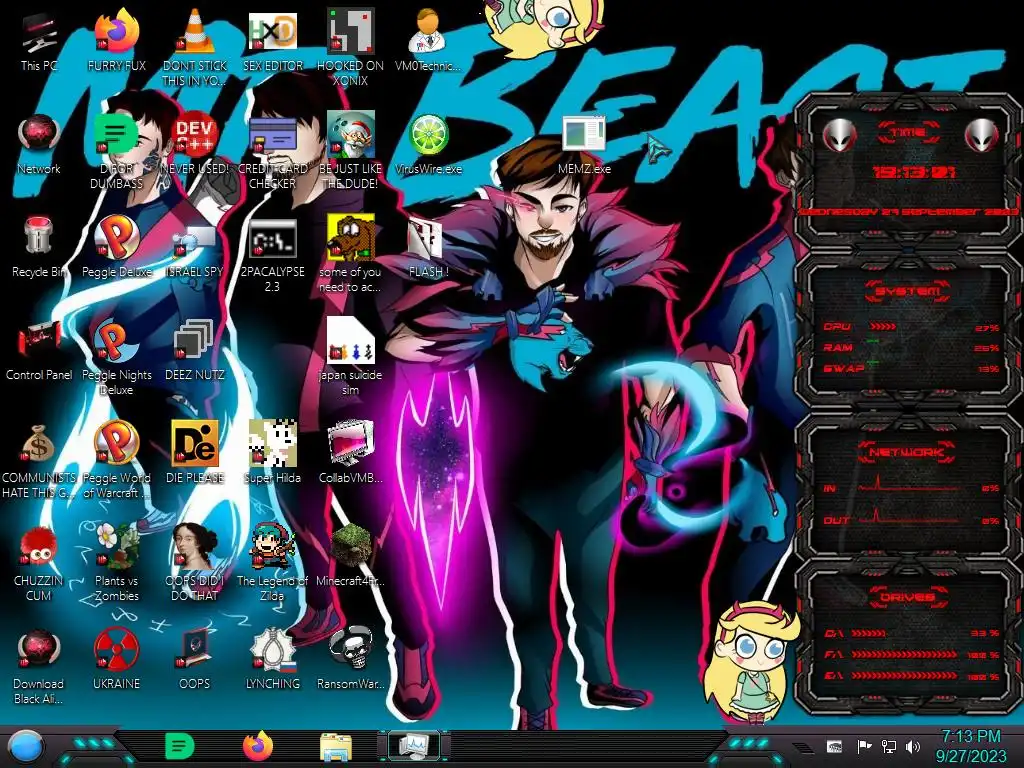This screenshot has width=1024, height=768.
Task: Open the taskbar clock showing 7:13 PM
Action: point(970,746)
